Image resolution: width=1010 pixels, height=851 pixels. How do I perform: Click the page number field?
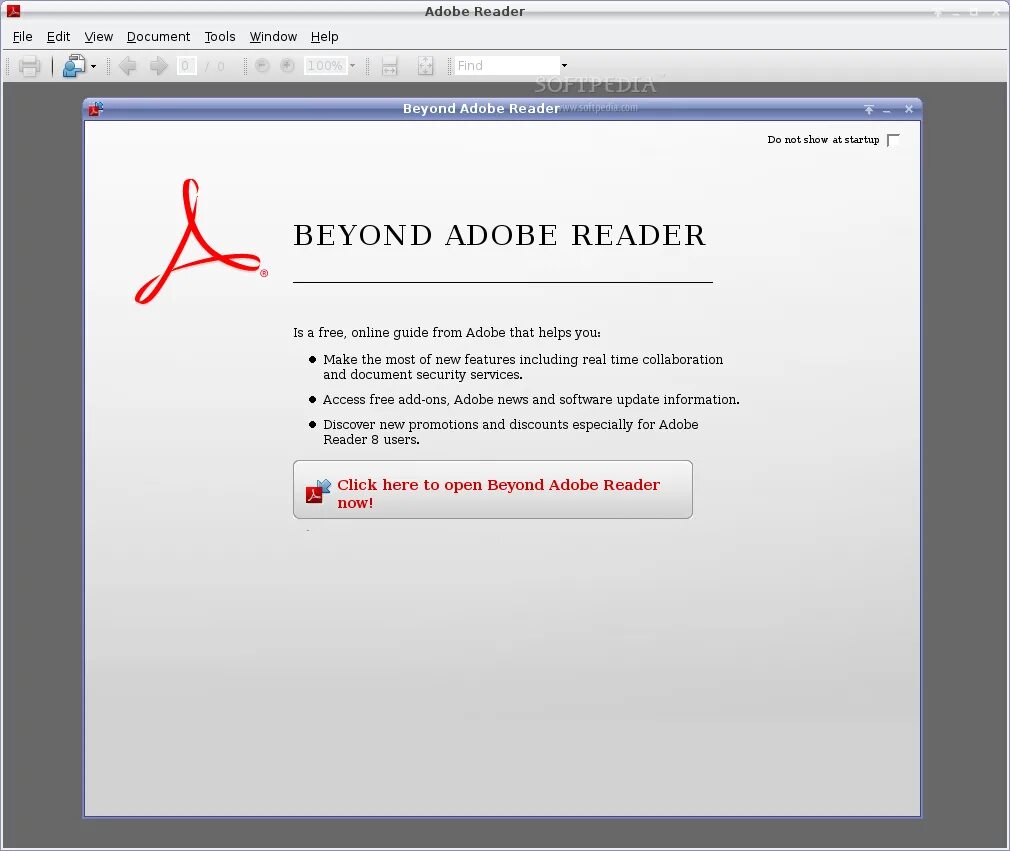coord(187,66)
